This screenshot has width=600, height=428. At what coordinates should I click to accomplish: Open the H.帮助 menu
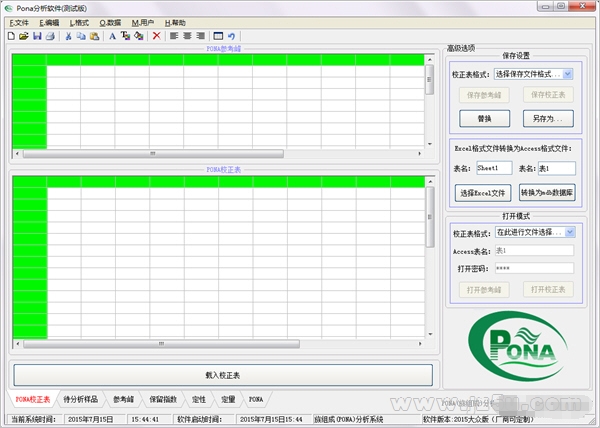pyautogui.click(x=175, y=23)
